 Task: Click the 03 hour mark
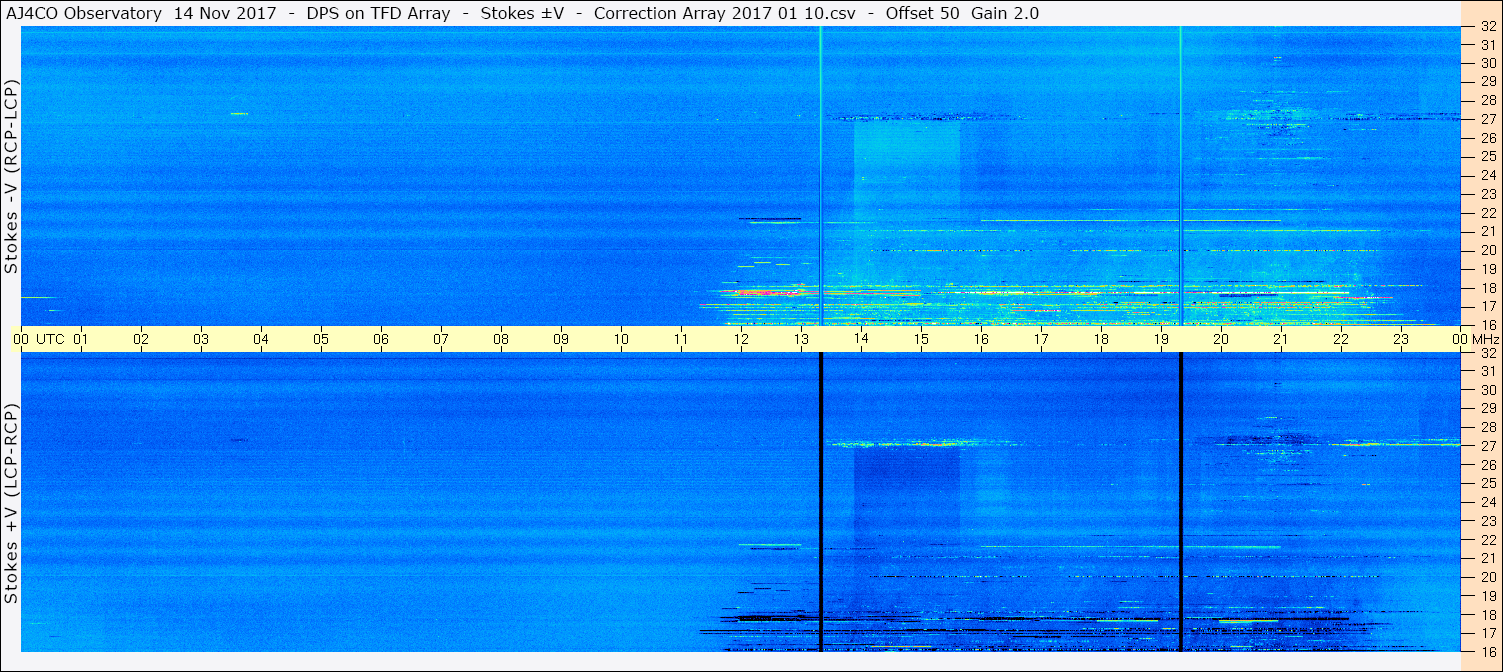pos(201,339)
